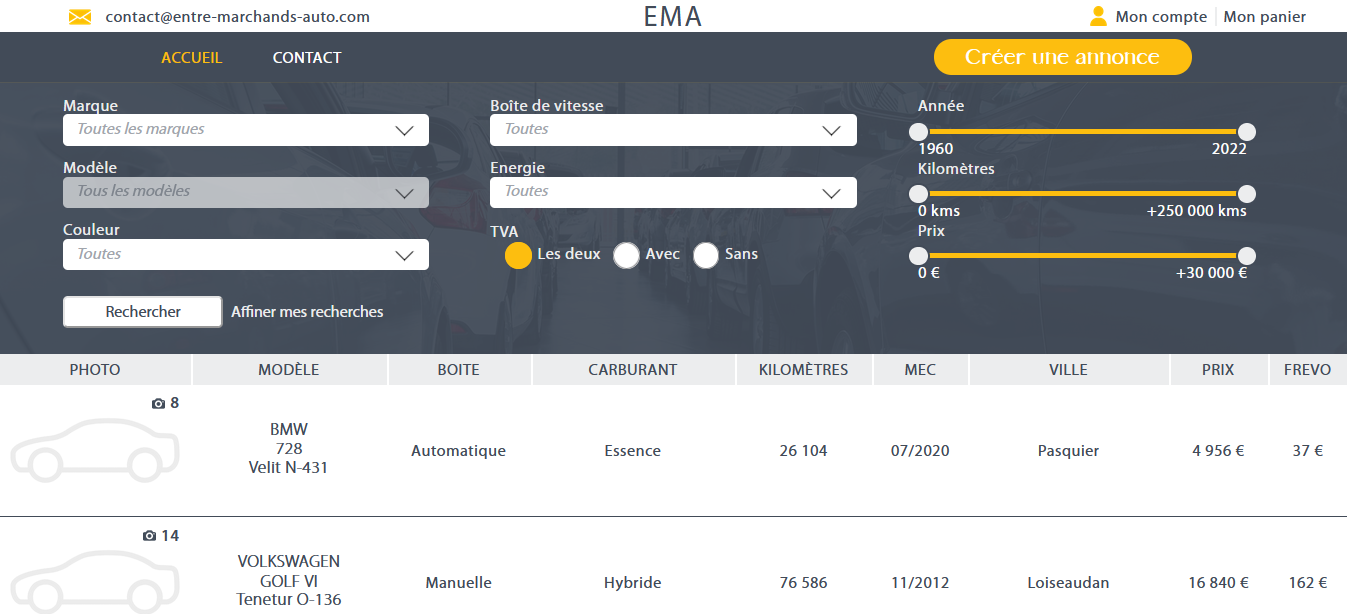Open the BMW 728 car placeholder photo
Viewport: 1347px width, 614px height.
tap(95, 451)
